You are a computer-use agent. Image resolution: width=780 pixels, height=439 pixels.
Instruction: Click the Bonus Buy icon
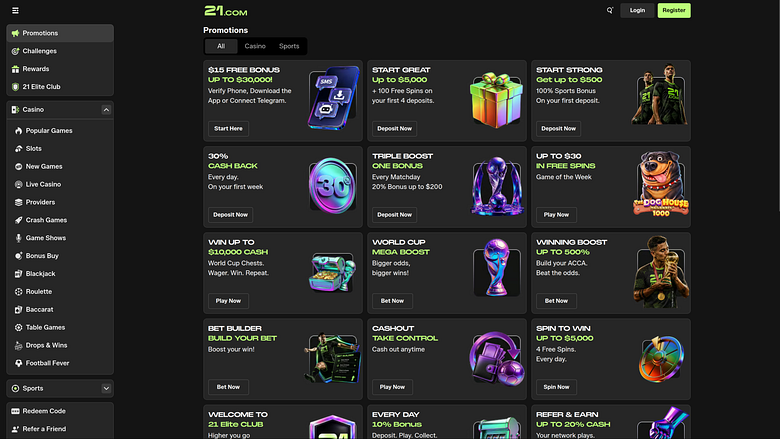(x=18, y=256)
